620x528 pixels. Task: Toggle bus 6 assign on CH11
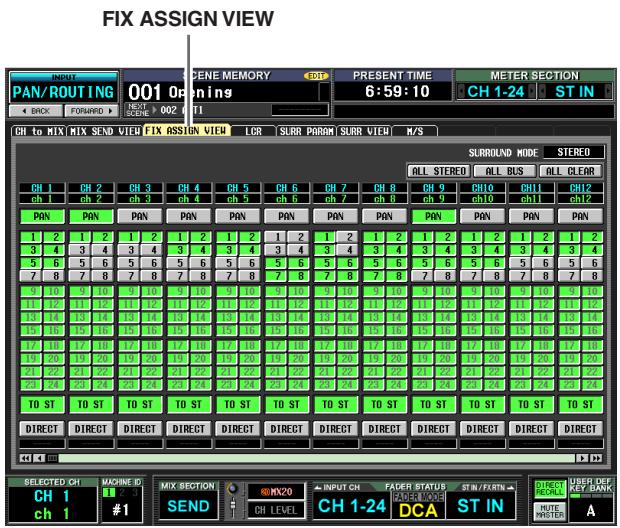click(x=543, y=263)
